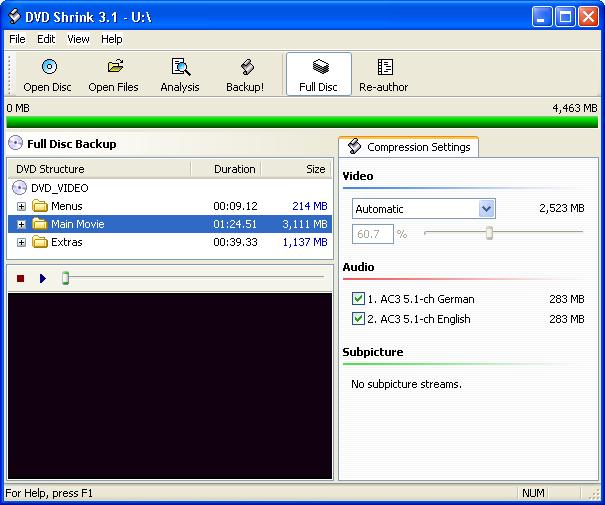The height and width of the screenshot is (505, 605).
Task: Click the Full Disc Backup disc icon
Action: tap(15, 143)
